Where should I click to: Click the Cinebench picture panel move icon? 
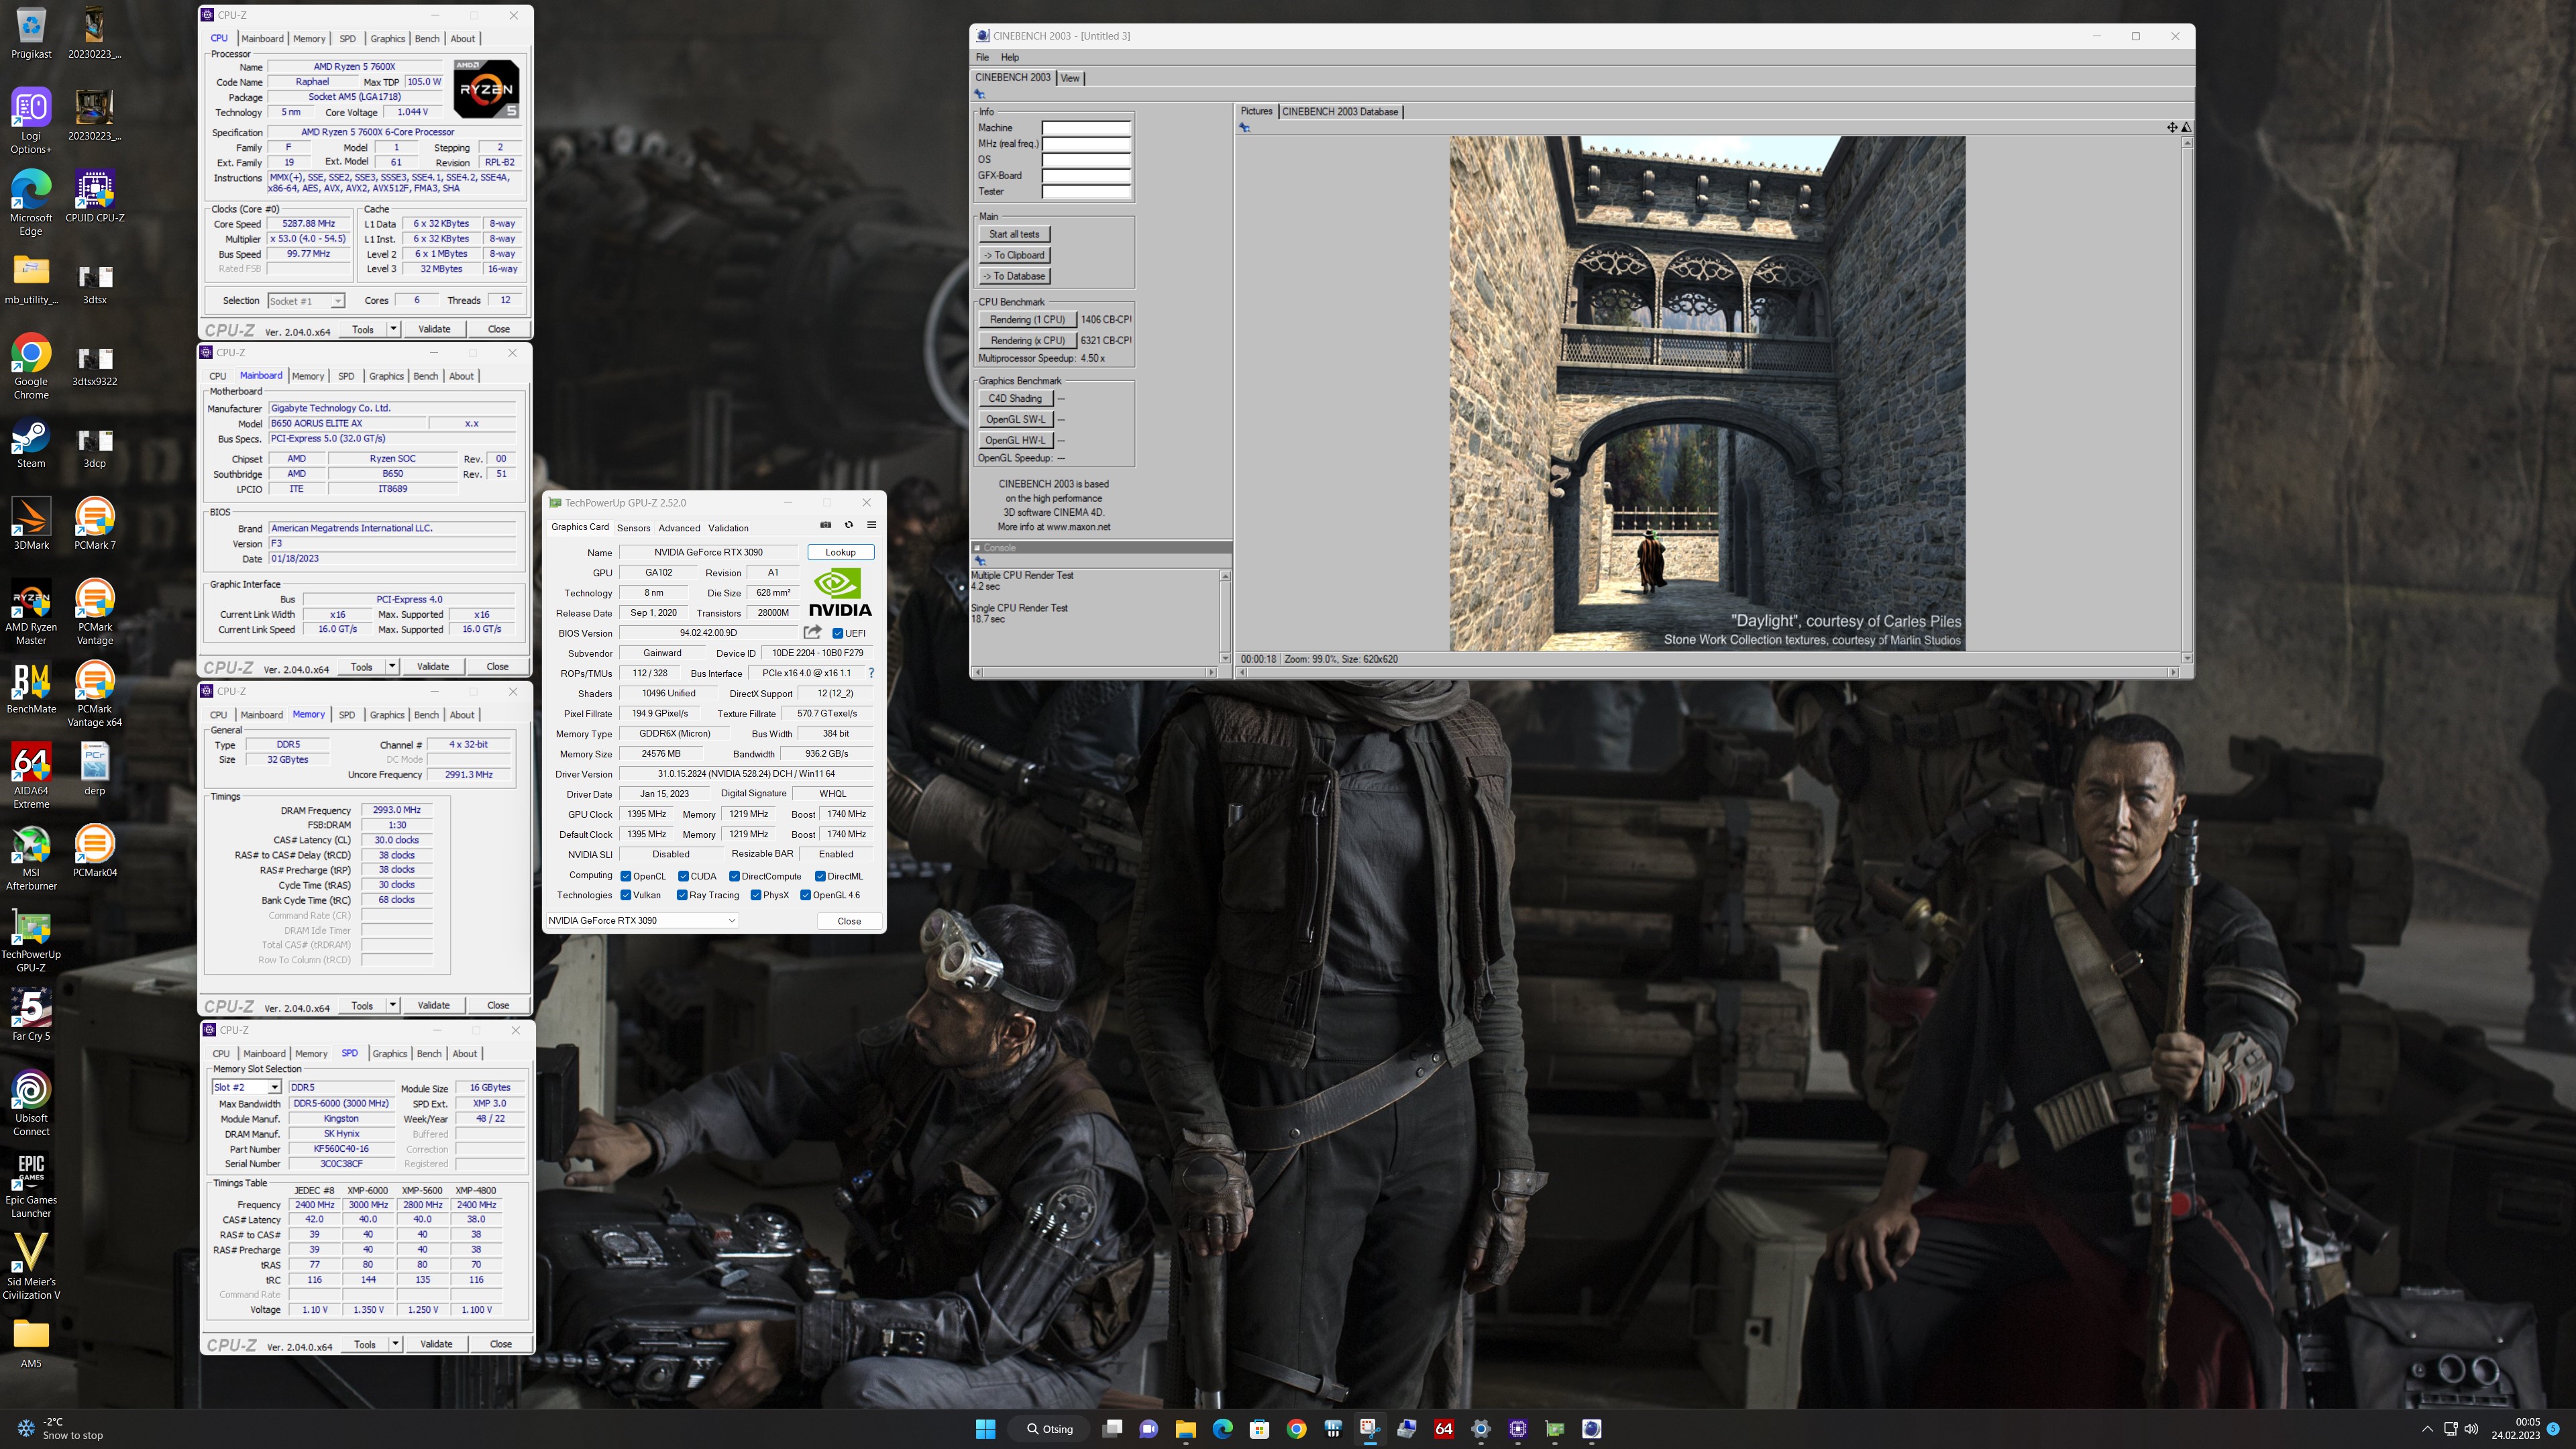(x=2172, y=127)
